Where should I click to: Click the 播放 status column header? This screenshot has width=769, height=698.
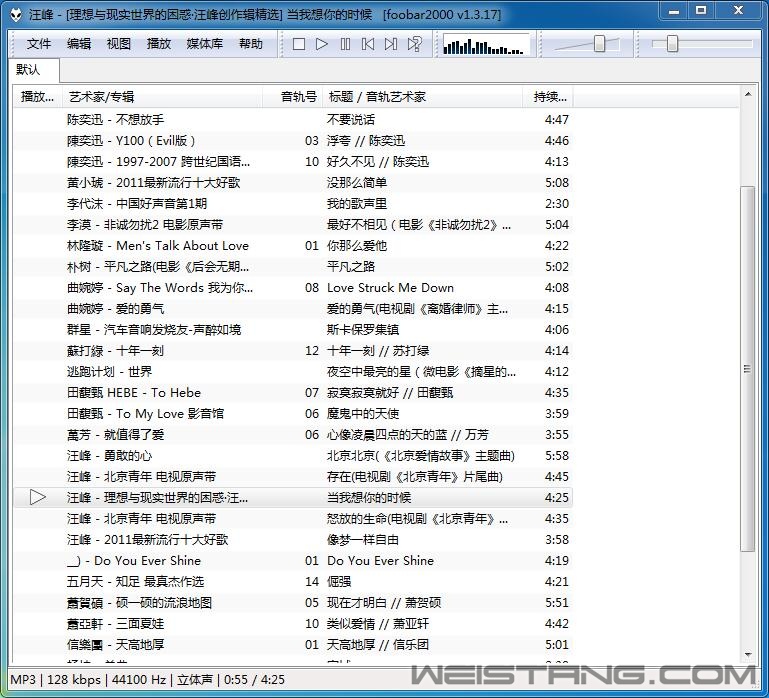click(37, 97)
